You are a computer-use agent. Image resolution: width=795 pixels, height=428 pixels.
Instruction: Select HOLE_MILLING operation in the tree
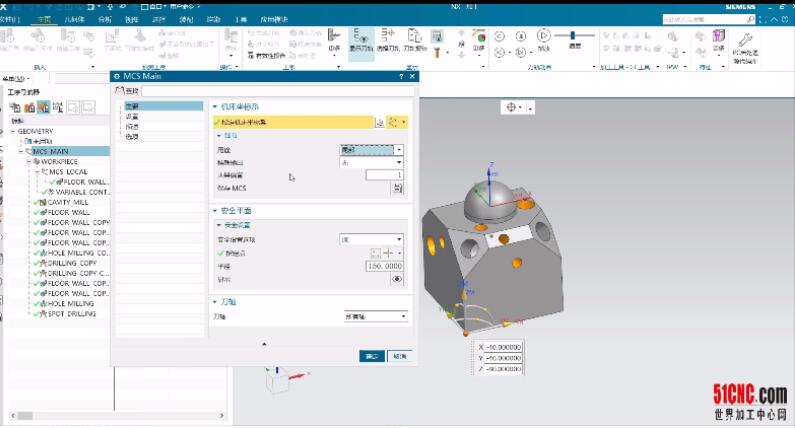coord(71,303)
